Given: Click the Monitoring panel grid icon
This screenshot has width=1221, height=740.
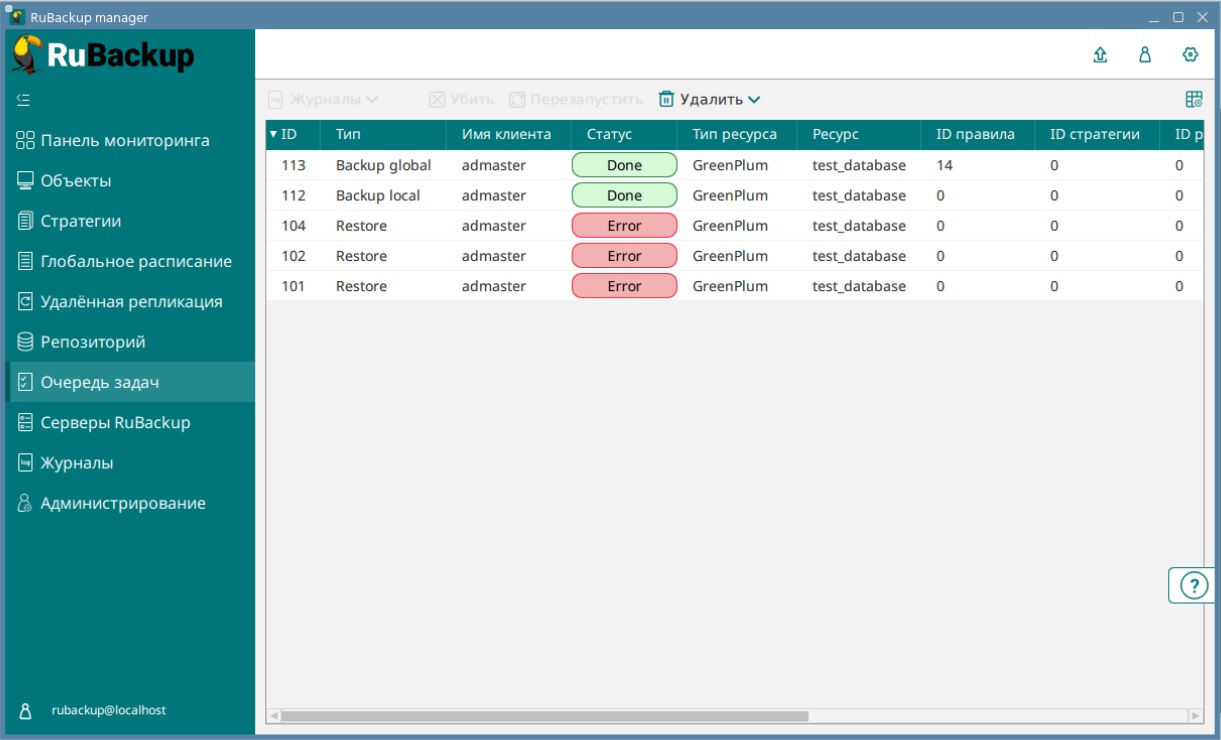Looking at the screenshot, I should pos(25,141).
